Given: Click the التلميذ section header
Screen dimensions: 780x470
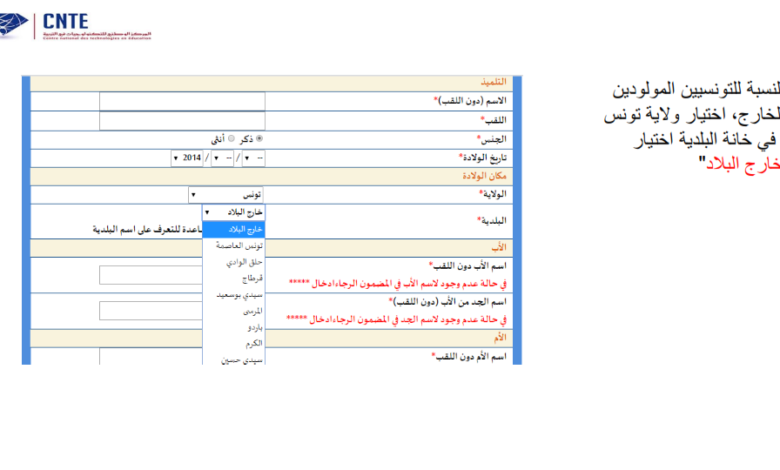Looking at the screenshot, I should point(493,82).
